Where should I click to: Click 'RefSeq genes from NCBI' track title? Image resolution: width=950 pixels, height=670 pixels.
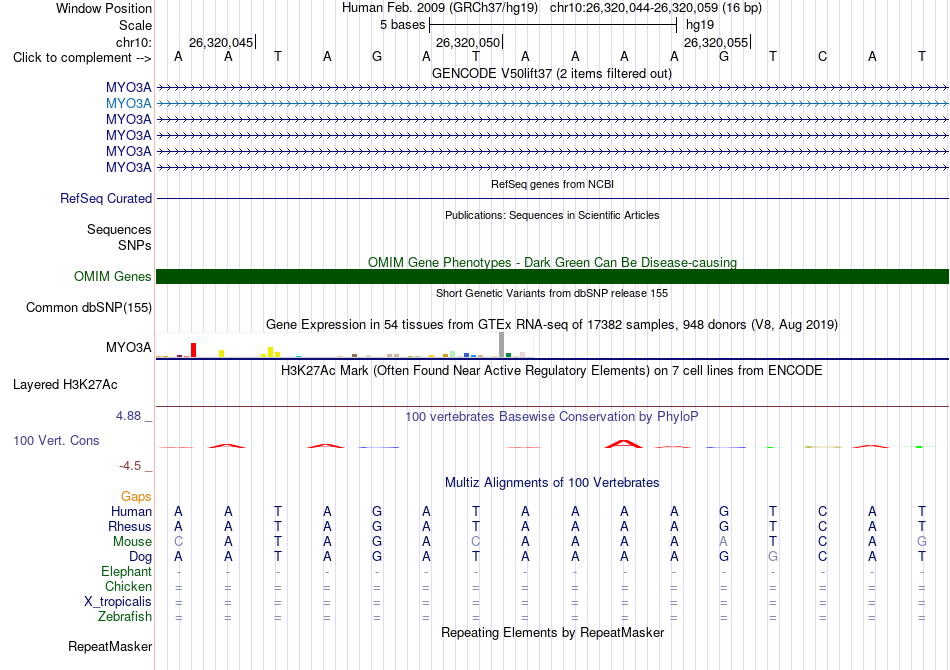coord(552,184)
